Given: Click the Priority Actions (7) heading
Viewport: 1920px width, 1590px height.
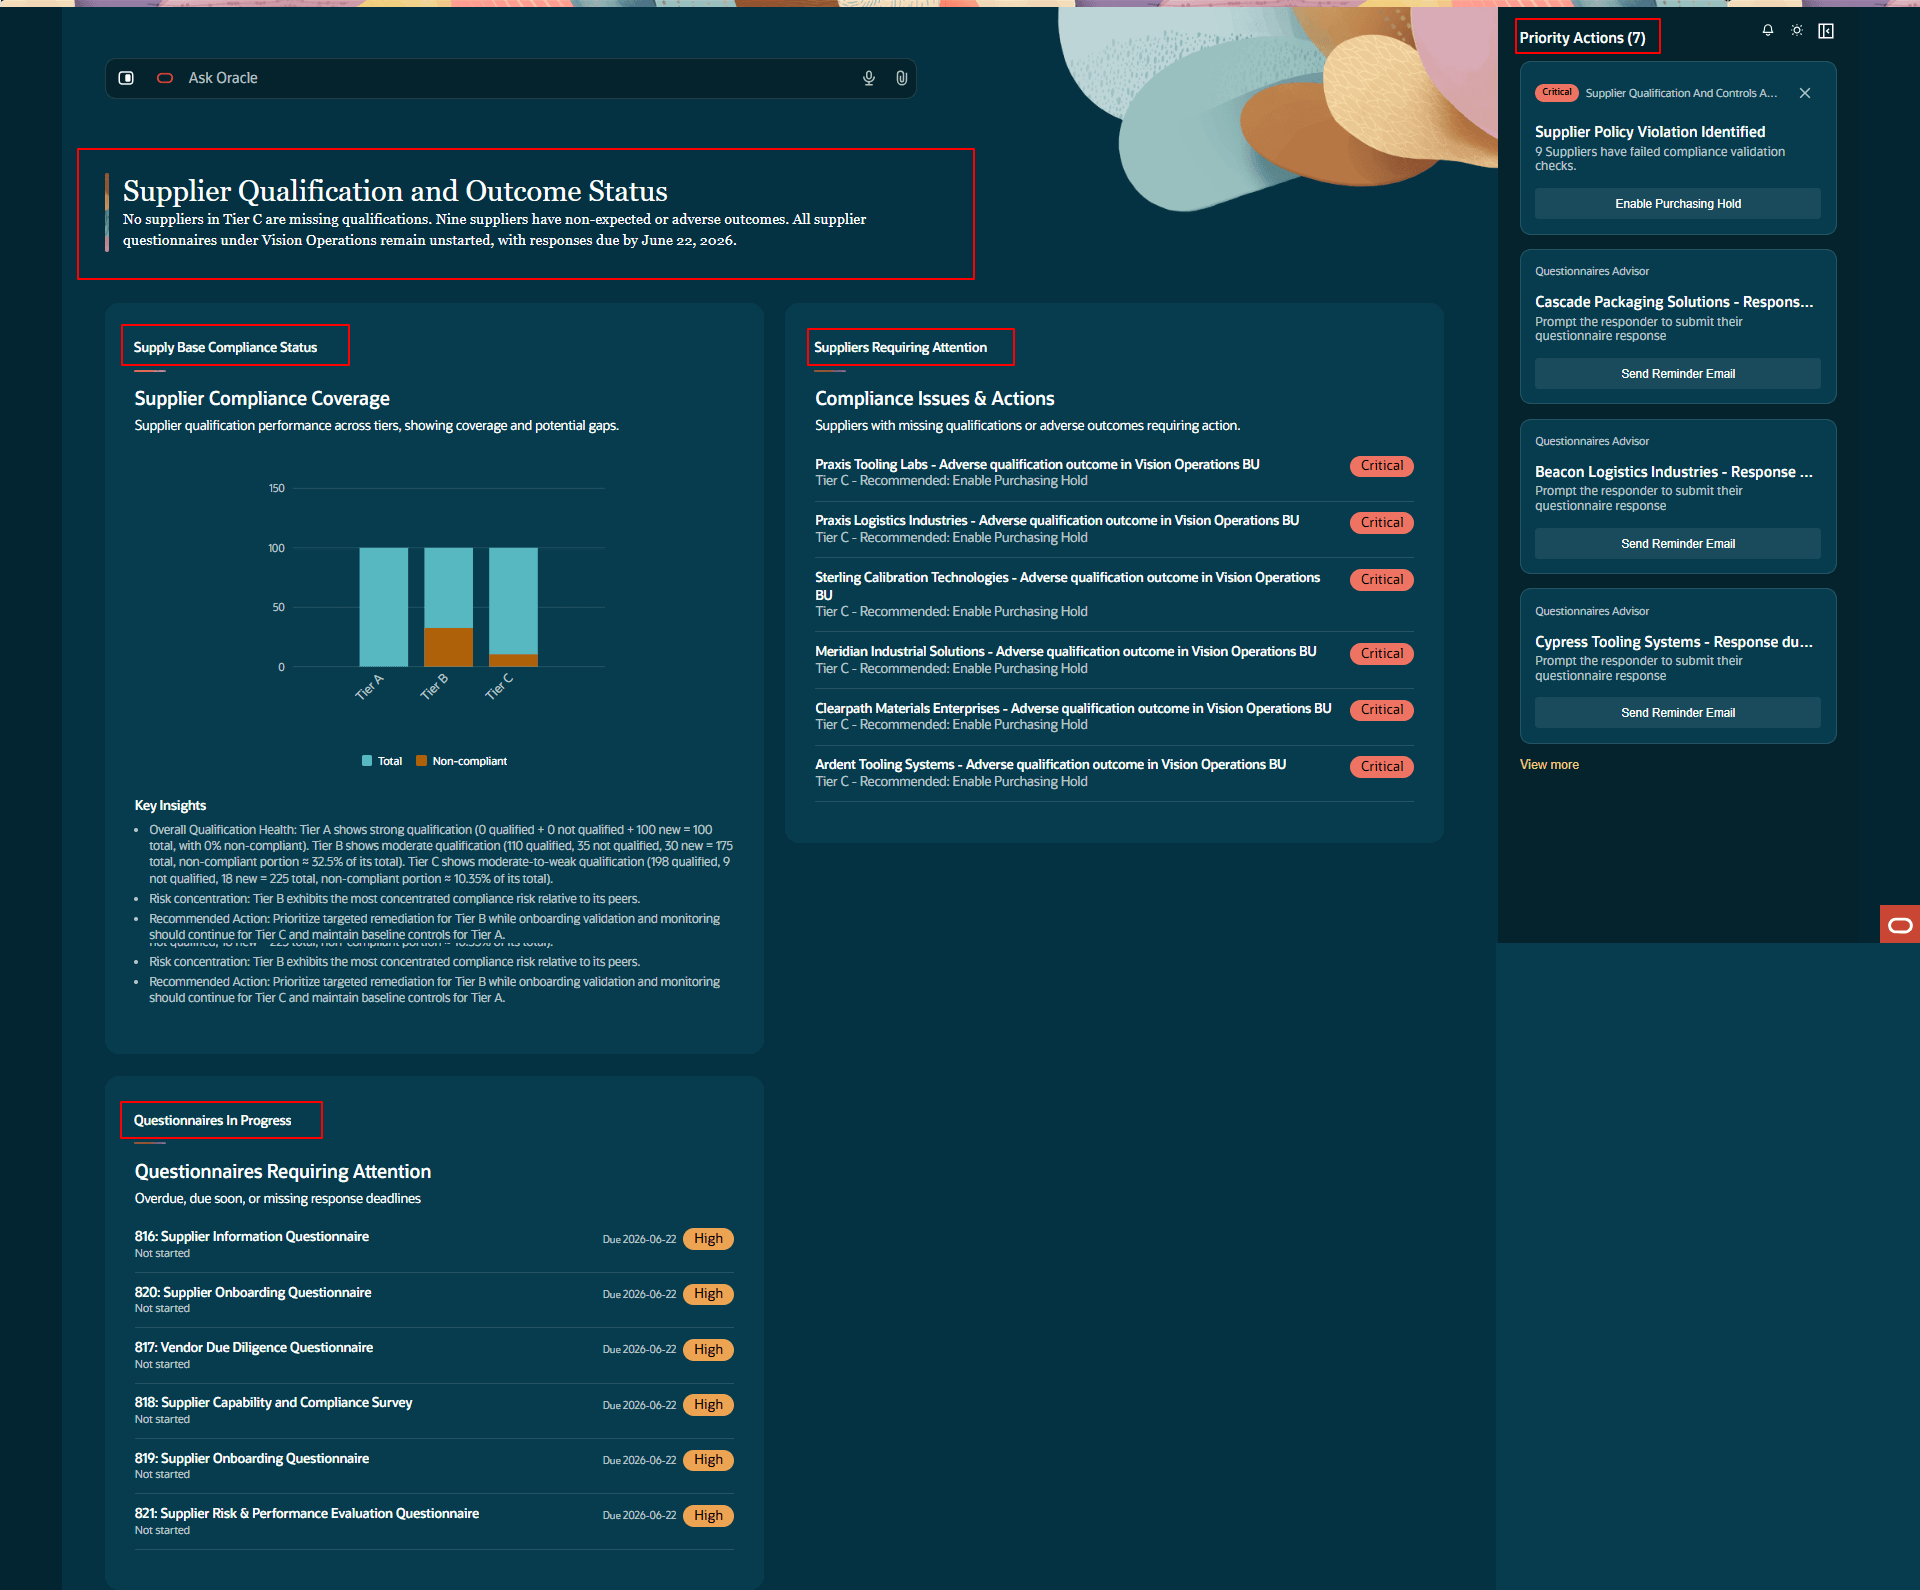Looking at the screenshot, I should click(1582, 38).
